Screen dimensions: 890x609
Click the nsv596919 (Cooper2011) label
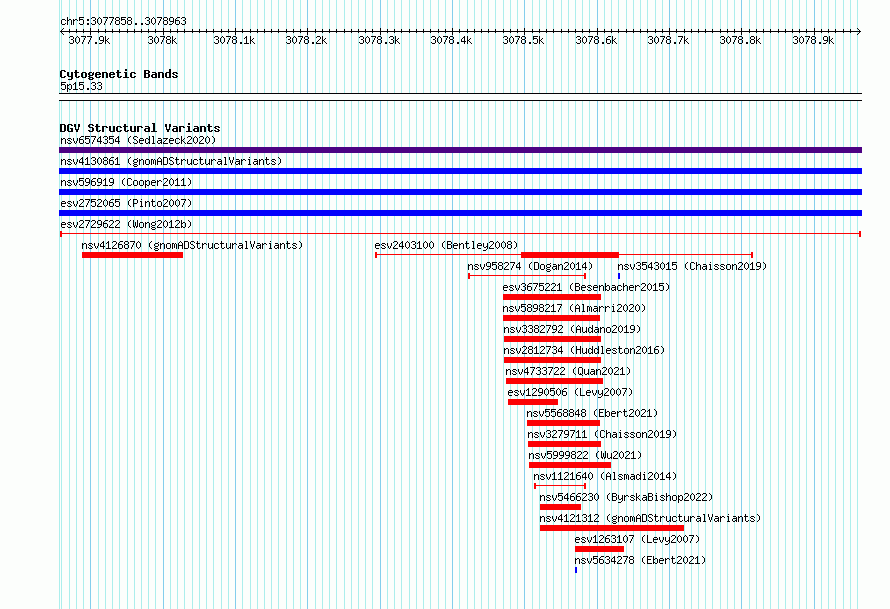pos(126,182)
